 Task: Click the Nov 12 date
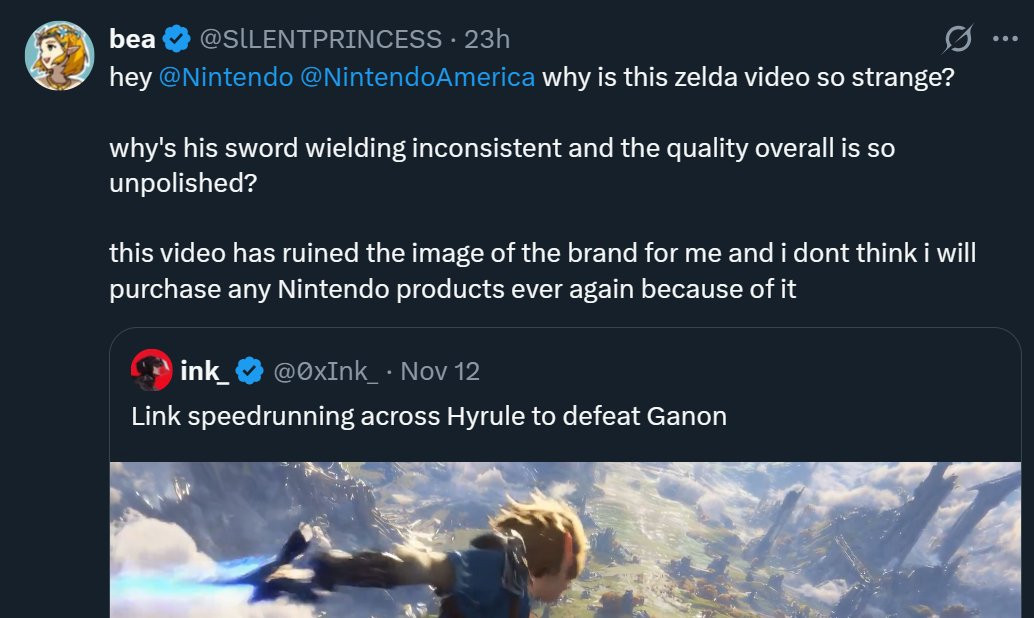(440, 371)
